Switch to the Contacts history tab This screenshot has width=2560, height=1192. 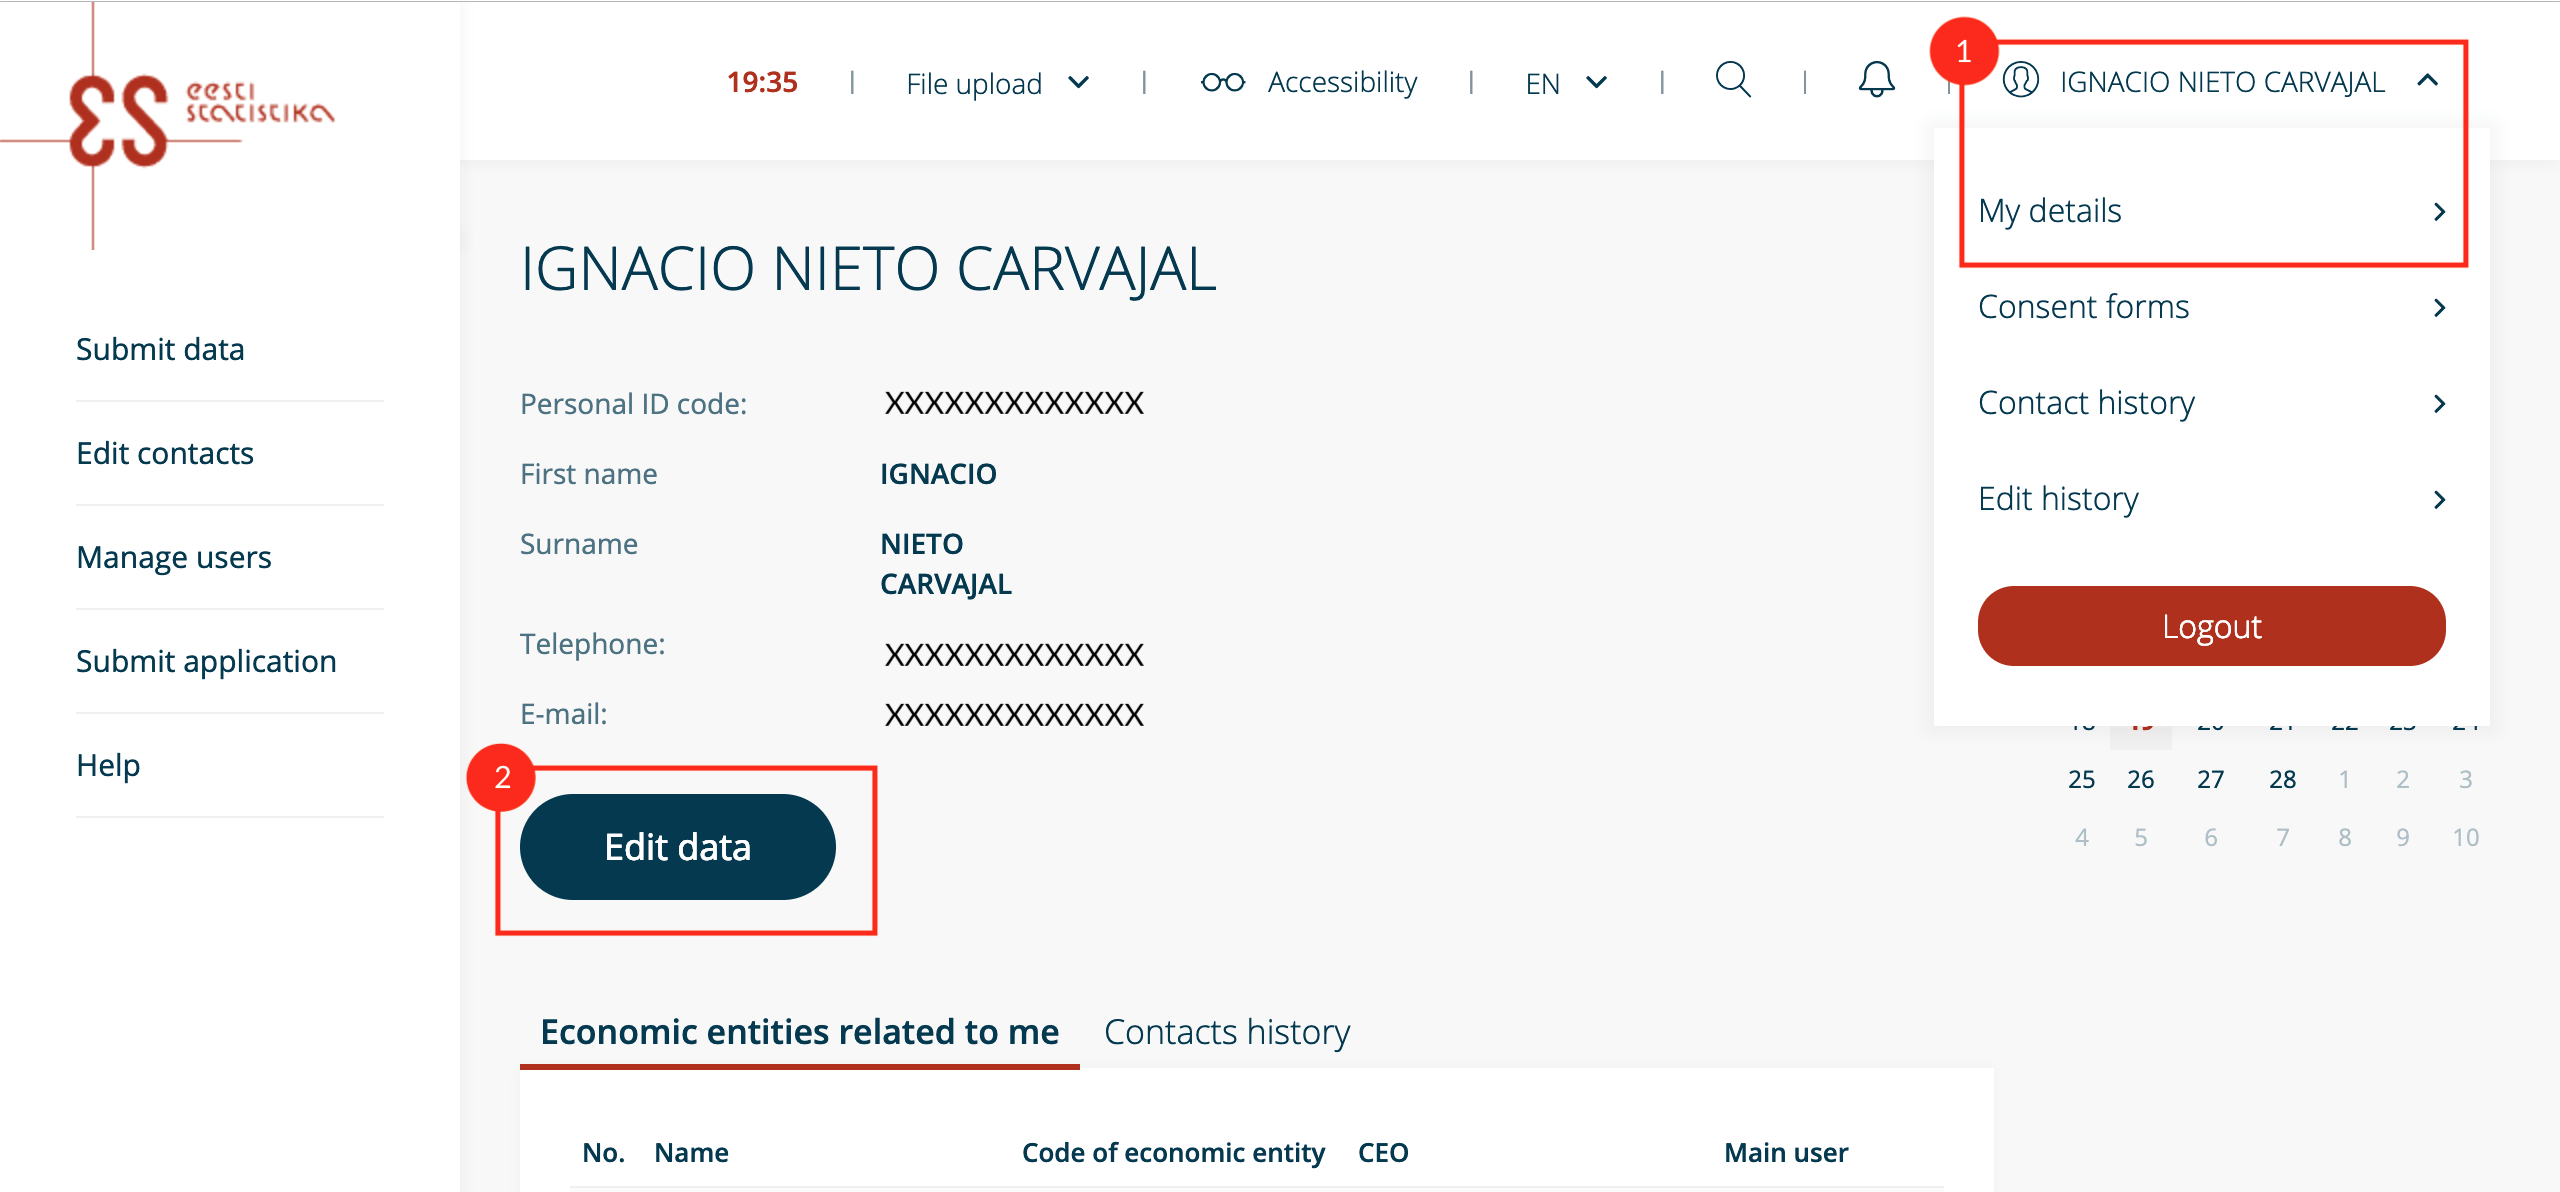[1226, 1031]
